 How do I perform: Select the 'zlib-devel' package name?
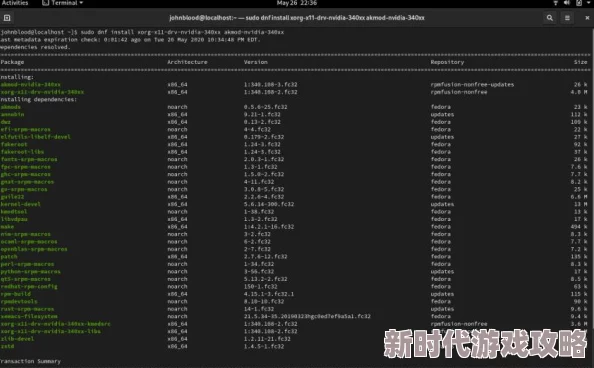coord(17,339)
